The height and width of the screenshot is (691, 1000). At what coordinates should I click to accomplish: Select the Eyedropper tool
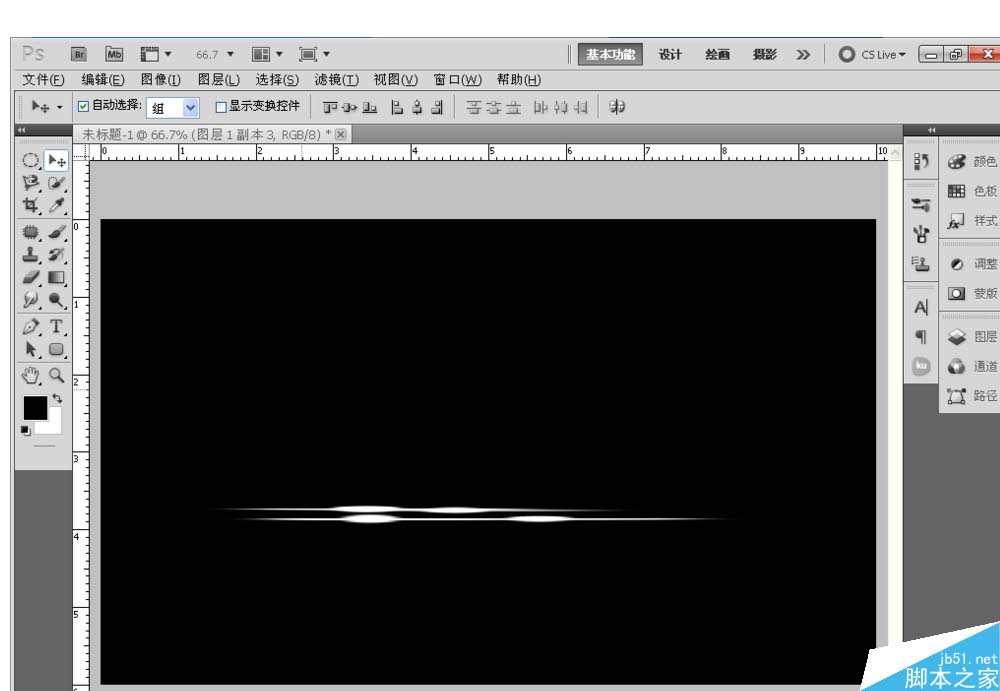(x=56, y=205)
